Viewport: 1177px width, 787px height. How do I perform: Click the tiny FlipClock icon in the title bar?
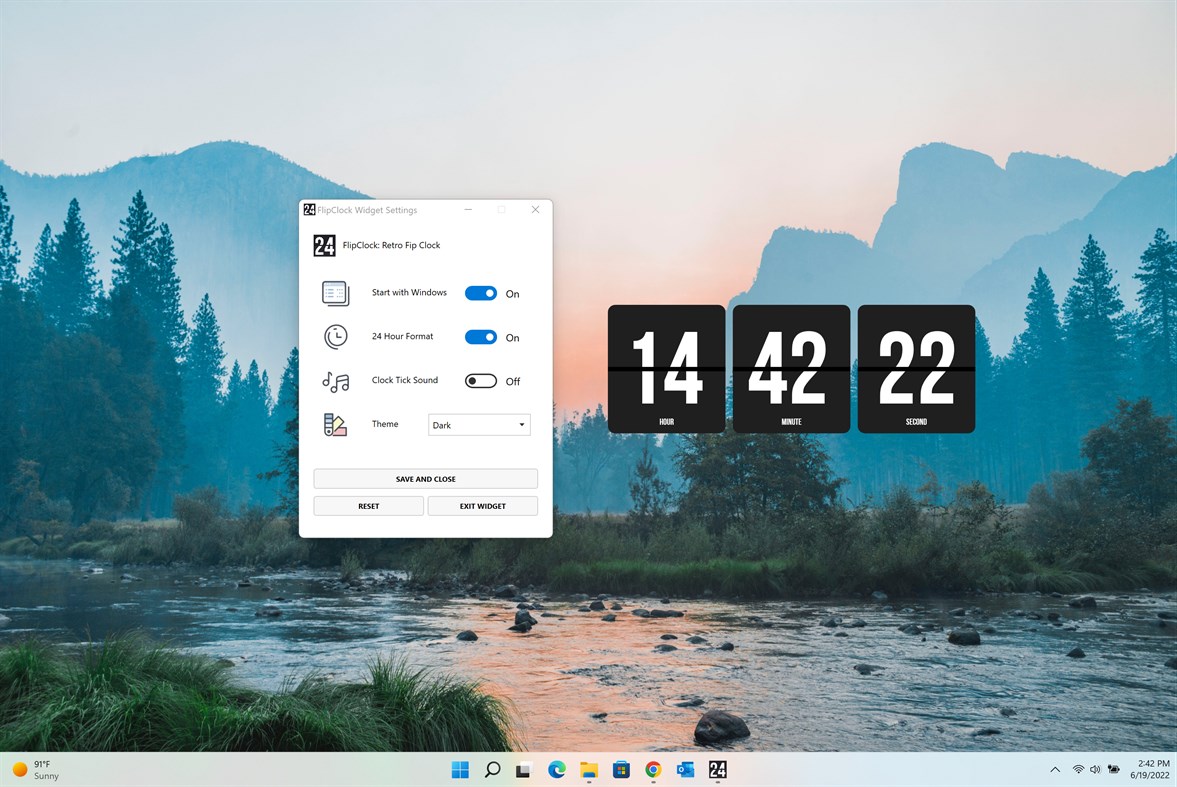pos(309,210)
